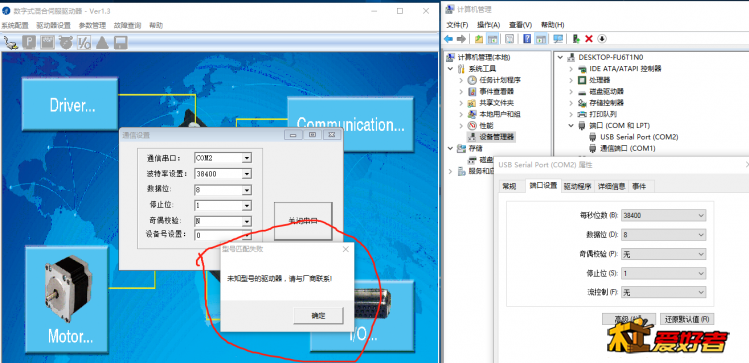Image resolution: width=749 pixels, height=363 pixels.
Task: Expand the IDE ATA/ATAPI 控制器 node
Action: (571, 68)
